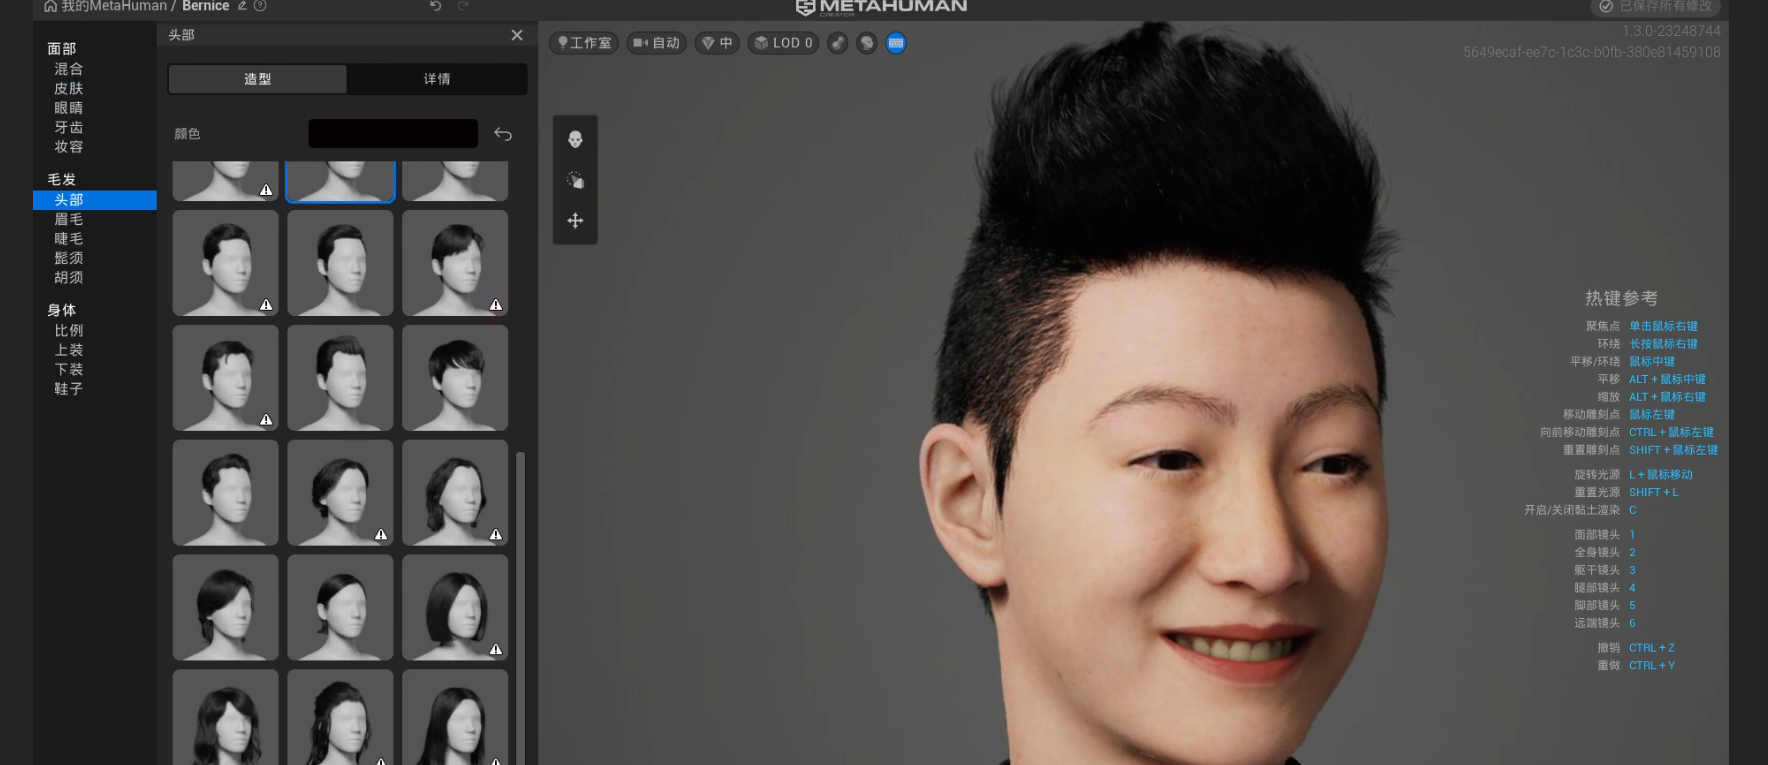Open the 上装 clothing settings
Viewport: 1768px width, 765px height.
(x=69, y=350)
